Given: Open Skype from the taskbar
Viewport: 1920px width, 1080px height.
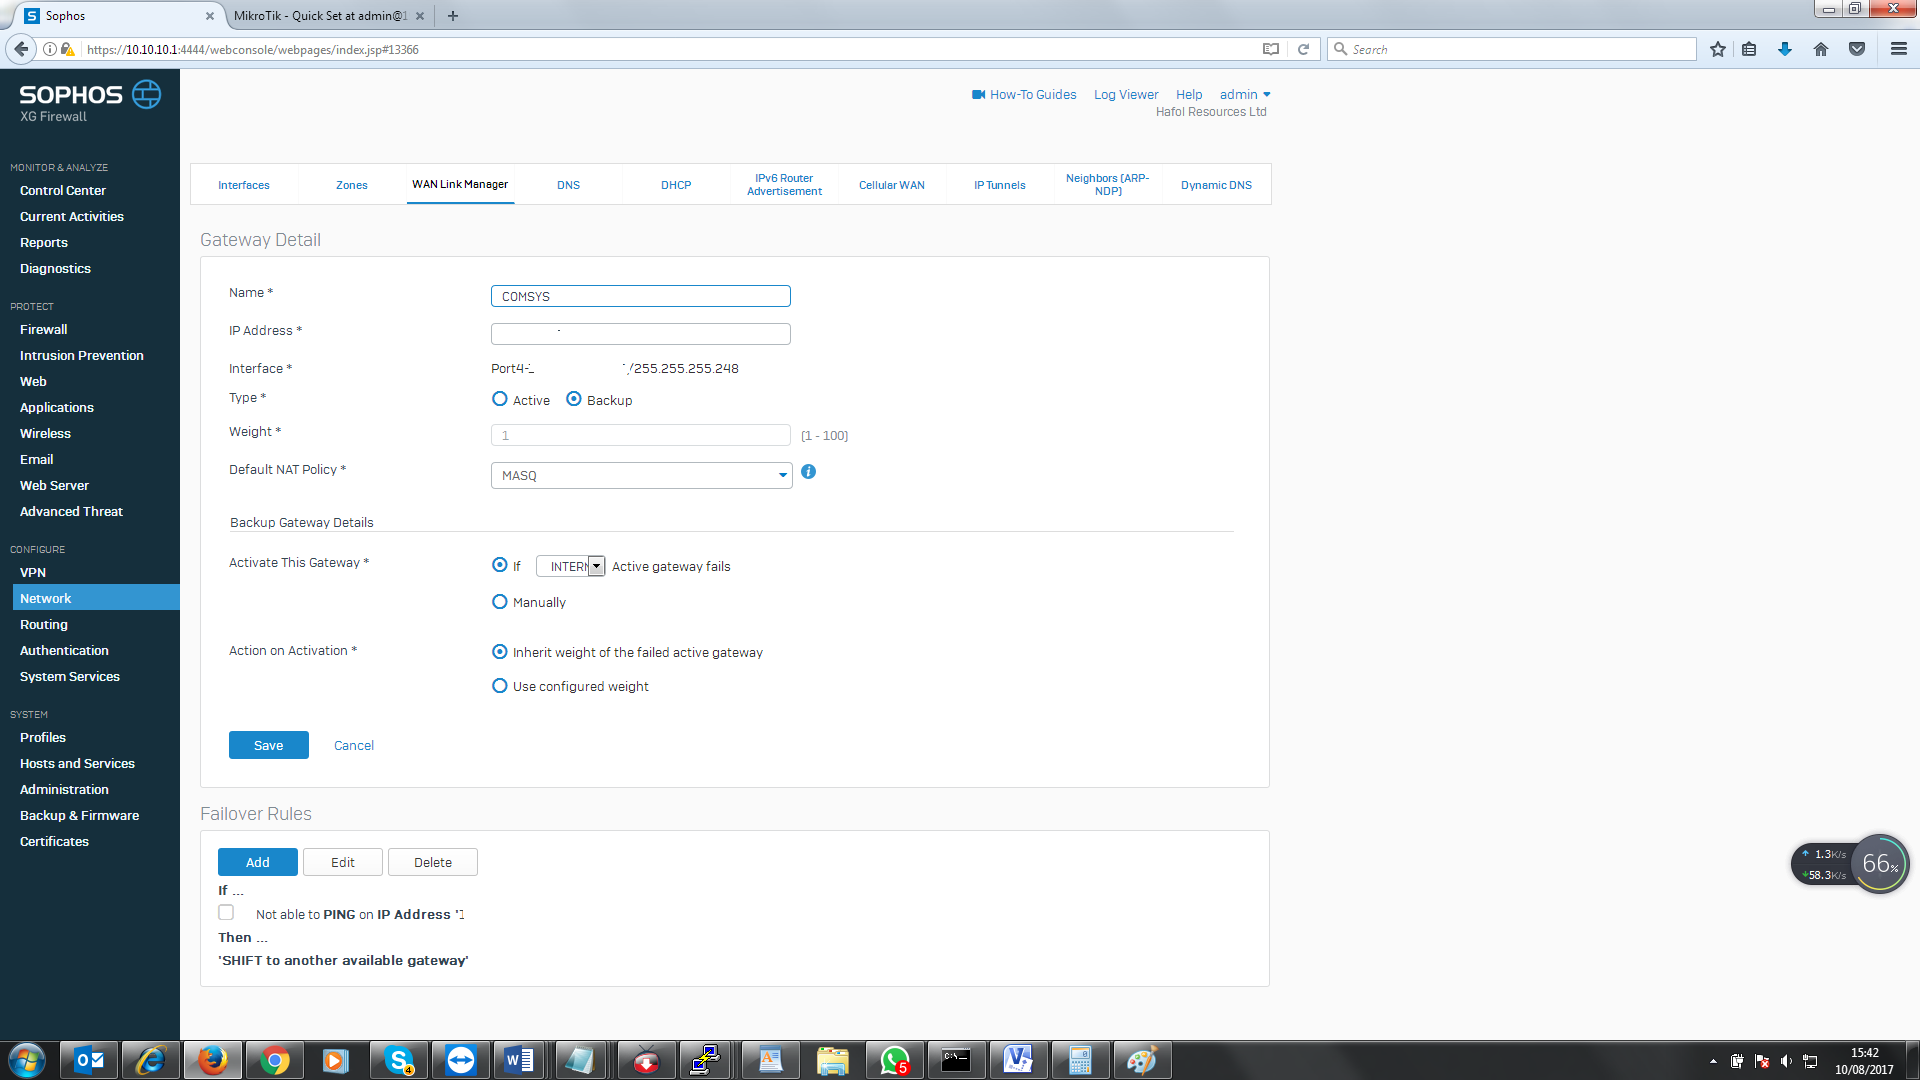Looking at the screenshot, I should pos(399,1060).
